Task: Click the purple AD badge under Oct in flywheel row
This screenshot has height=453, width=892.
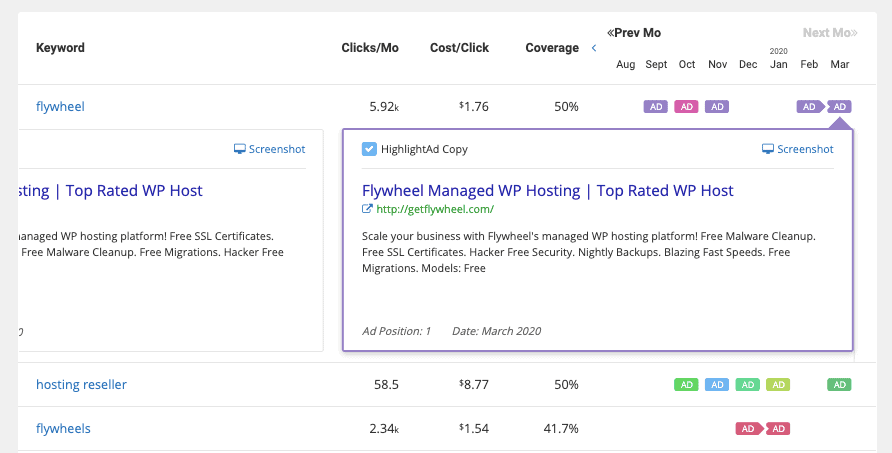Action: tap(717, 106)
